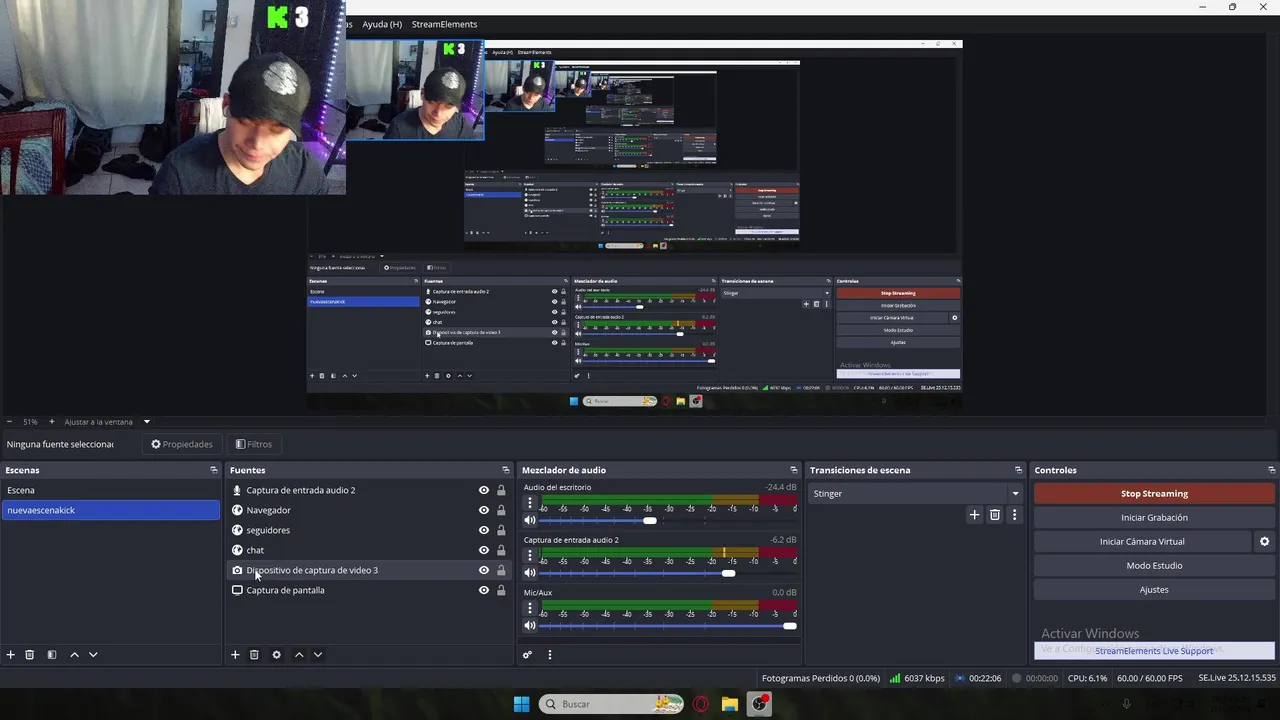Open virtual camera settings gear icon

[x=1264, y=541]
